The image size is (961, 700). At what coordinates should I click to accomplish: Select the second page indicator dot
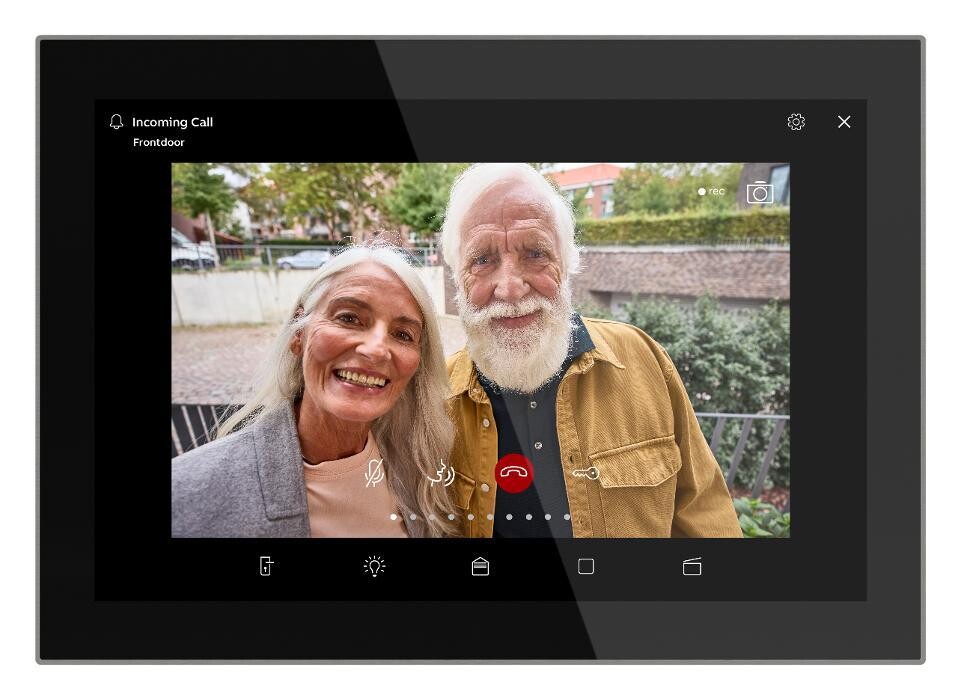point(412,517)
